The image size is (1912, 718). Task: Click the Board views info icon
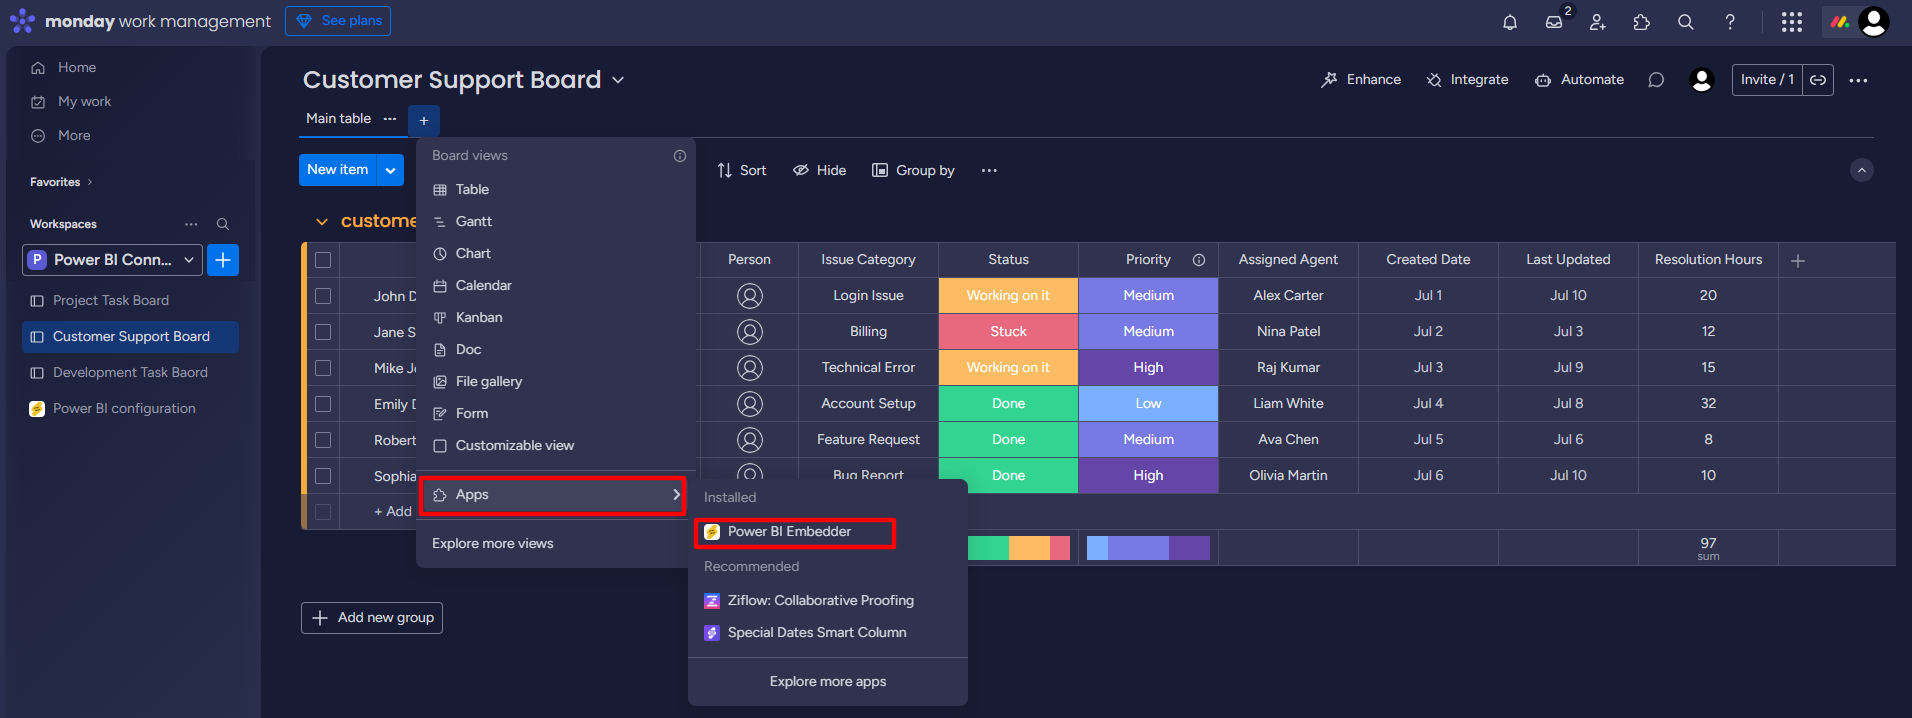(680, 156)
